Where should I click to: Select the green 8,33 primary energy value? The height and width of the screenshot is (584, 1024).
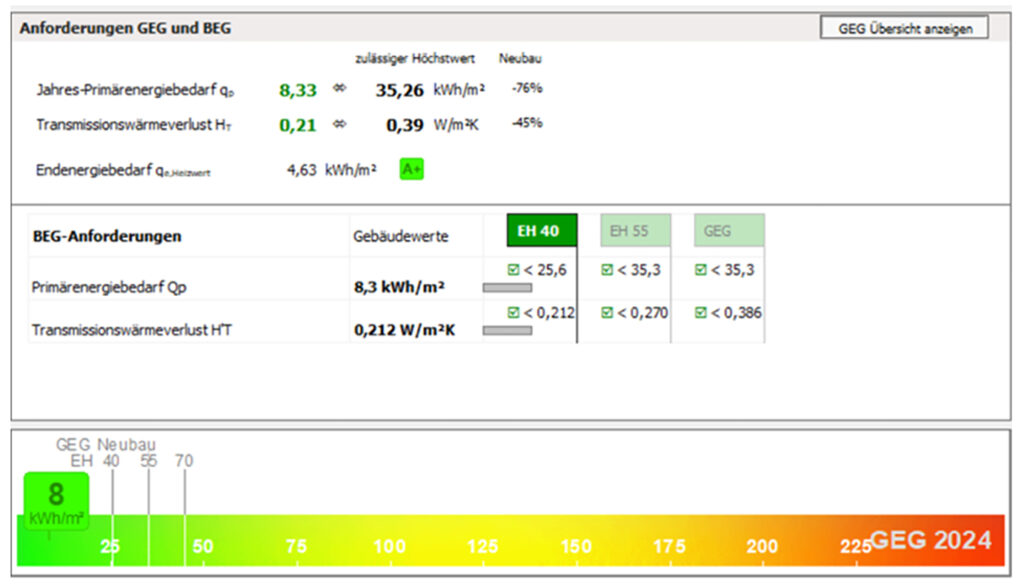(298, 90)
